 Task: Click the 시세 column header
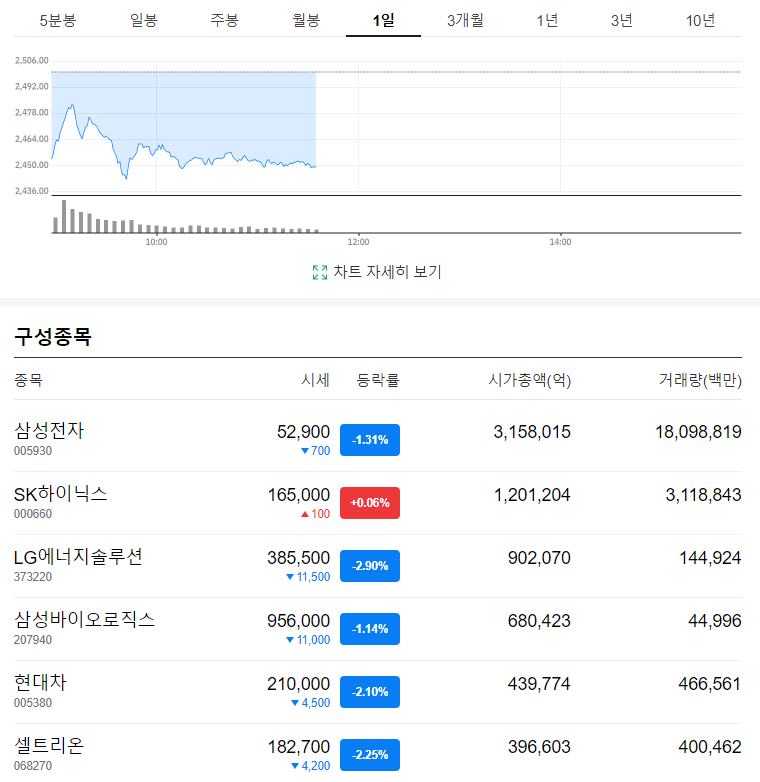[x=315, y=381]
